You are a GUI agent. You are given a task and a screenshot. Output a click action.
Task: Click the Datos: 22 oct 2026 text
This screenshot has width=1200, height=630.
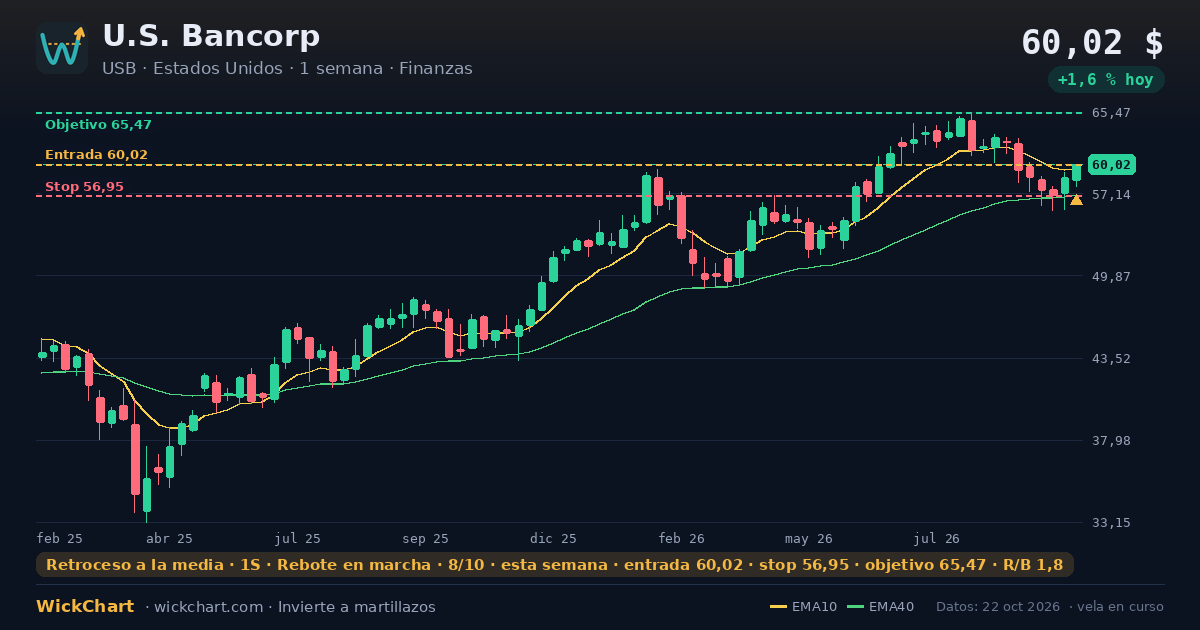[1000, 607]
